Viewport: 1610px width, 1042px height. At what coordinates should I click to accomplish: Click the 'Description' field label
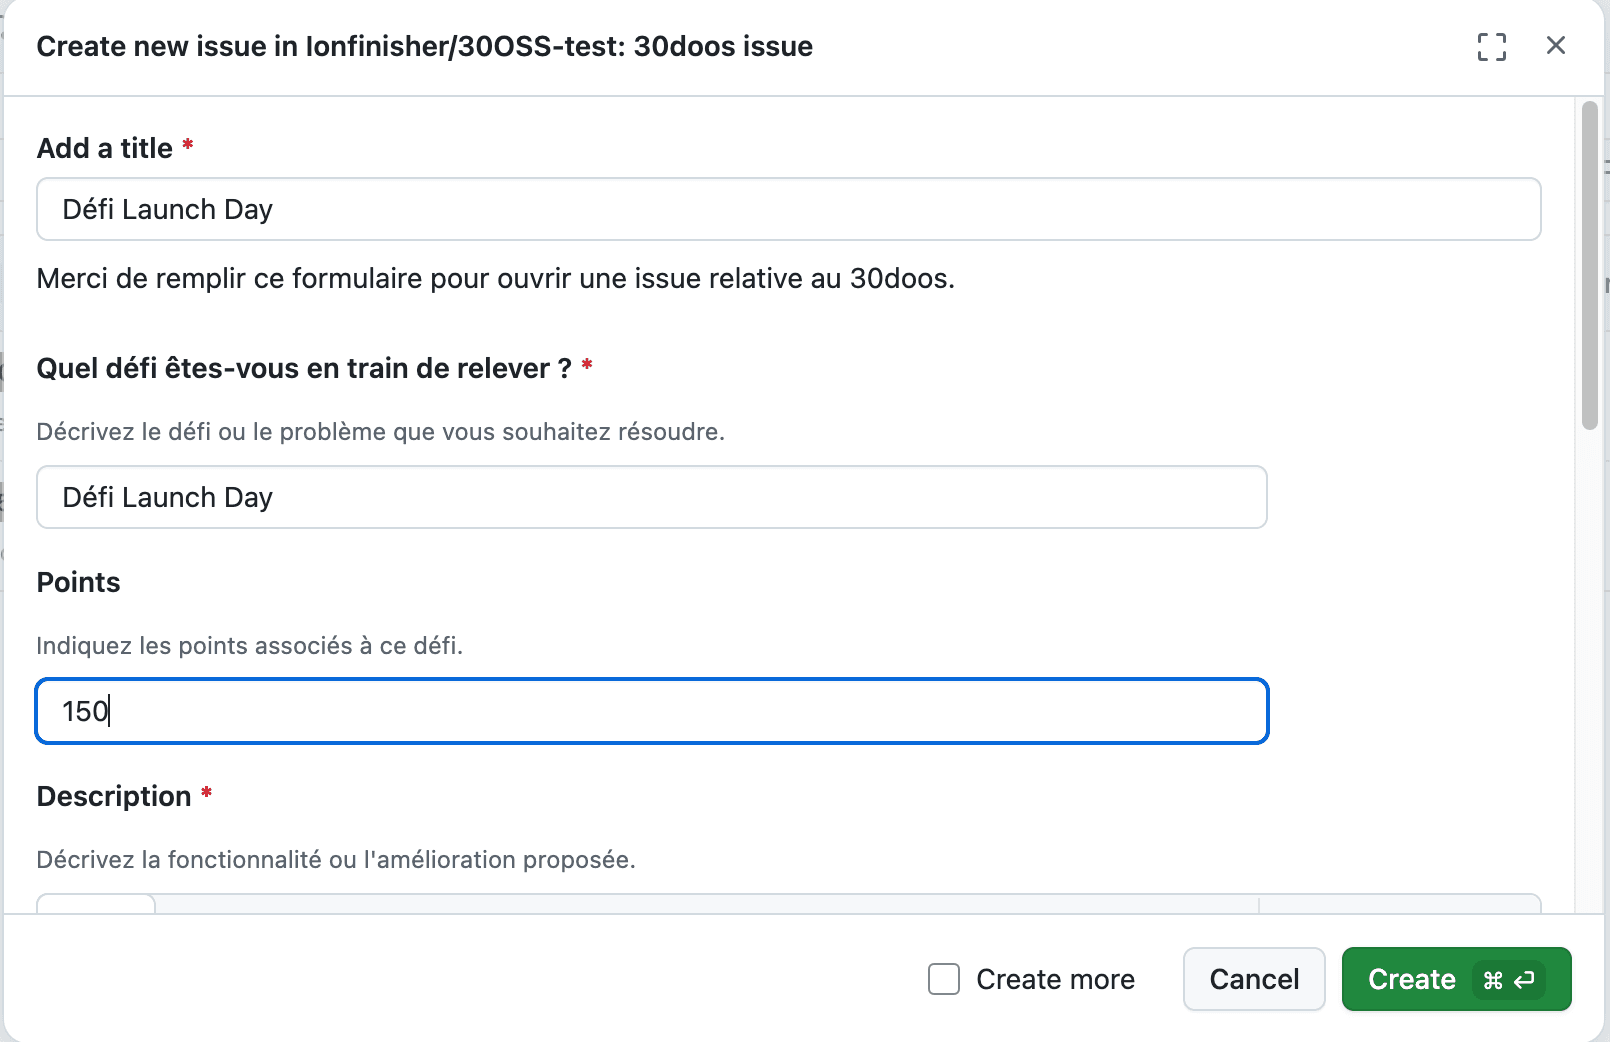pyautogui.click(x=113, y=797)
